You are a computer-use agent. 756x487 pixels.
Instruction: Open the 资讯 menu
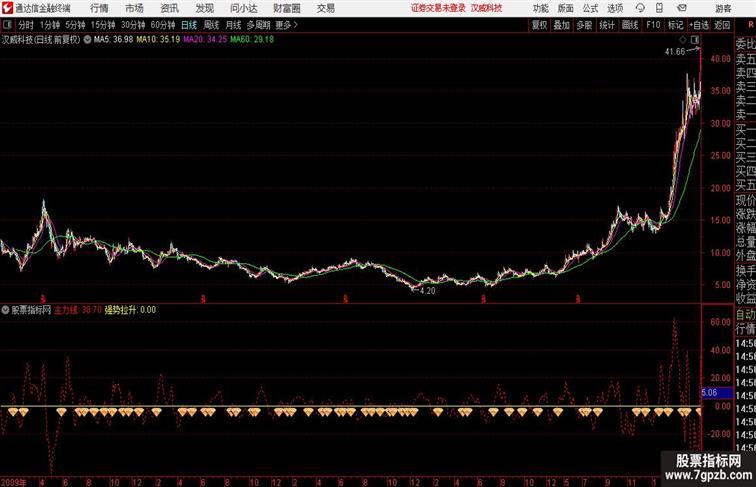click(170, 8)
